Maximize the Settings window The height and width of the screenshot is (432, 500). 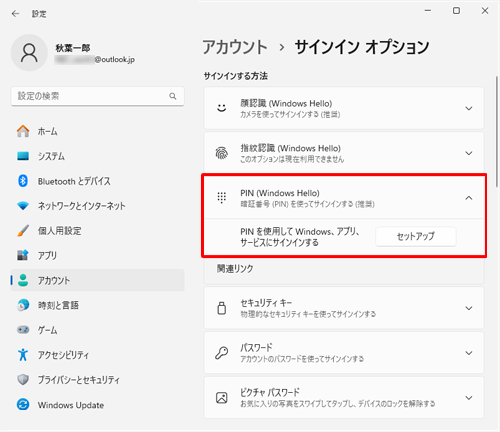(x=456, y=11)
